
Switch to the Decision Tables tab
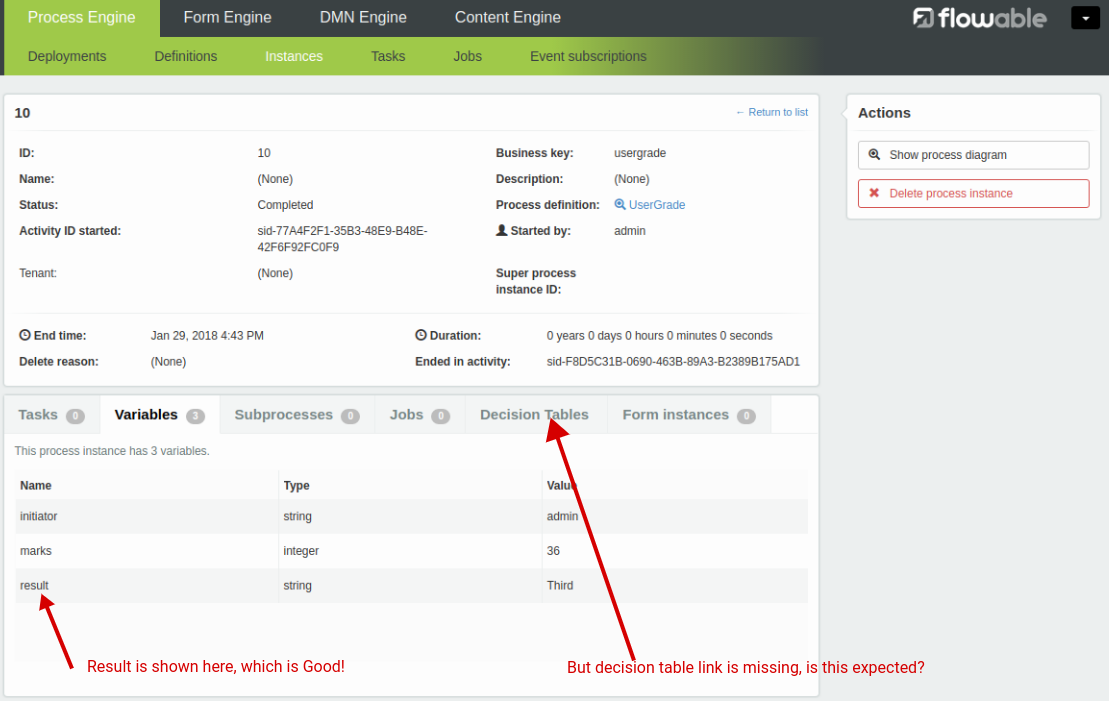[x=534, y=415]
